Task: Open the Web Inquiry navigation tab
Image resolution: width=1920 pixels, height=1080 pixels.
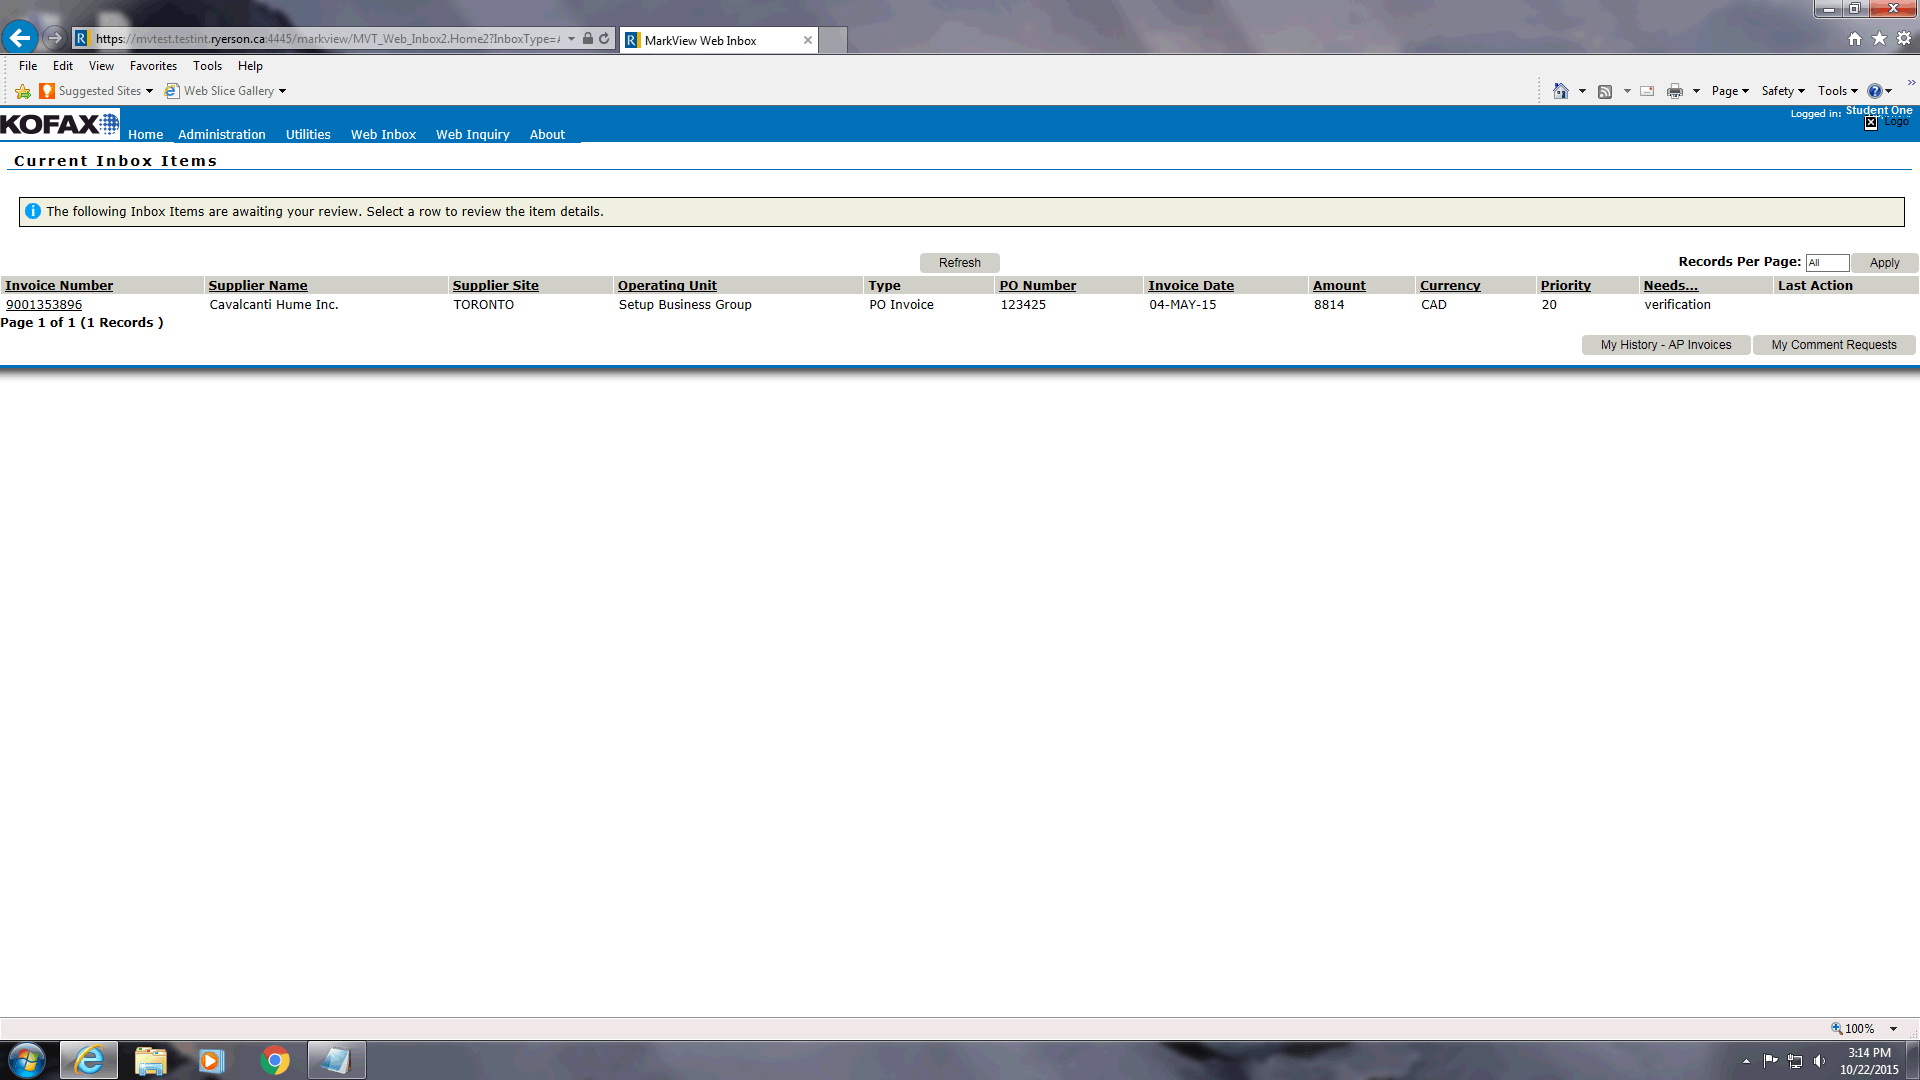Action: [472, 134]
